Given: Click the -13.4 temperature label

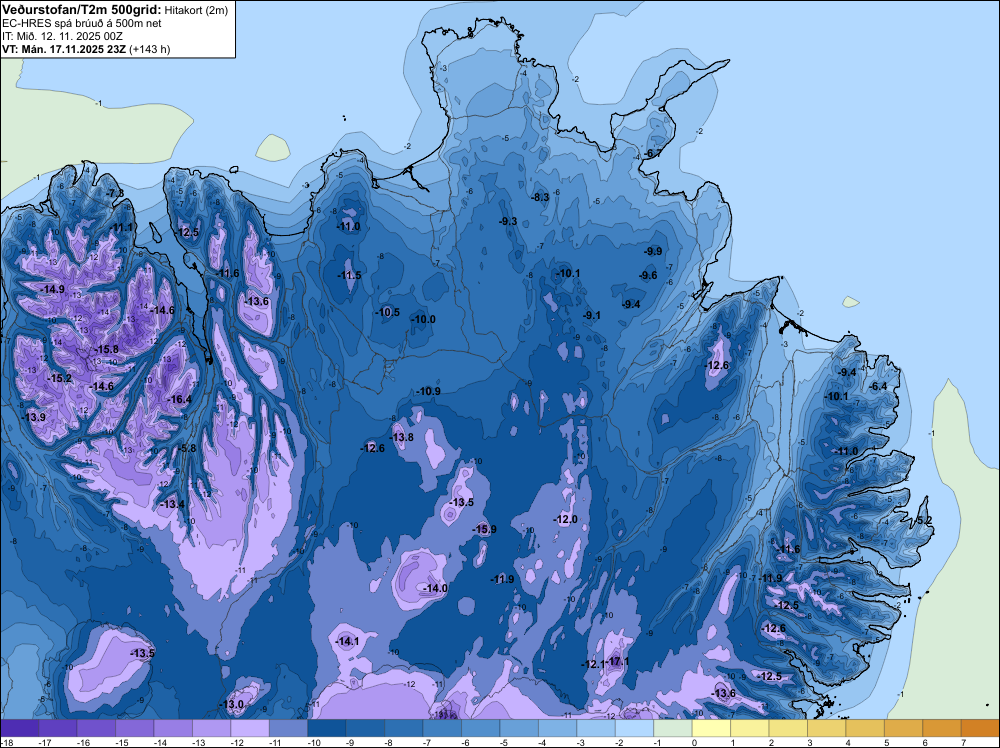Looking at the screenshot, I should [172, 504].
